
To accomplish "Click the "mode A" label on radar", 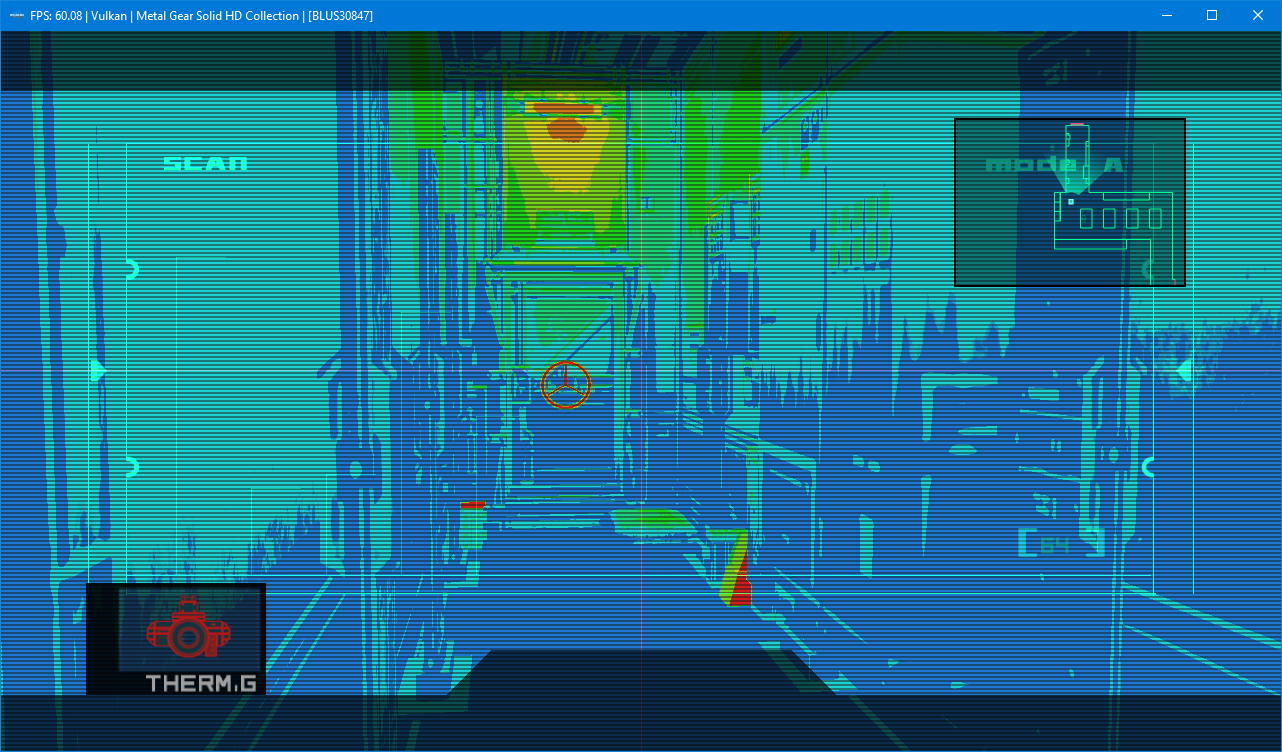I will [x=1054, y=165].
